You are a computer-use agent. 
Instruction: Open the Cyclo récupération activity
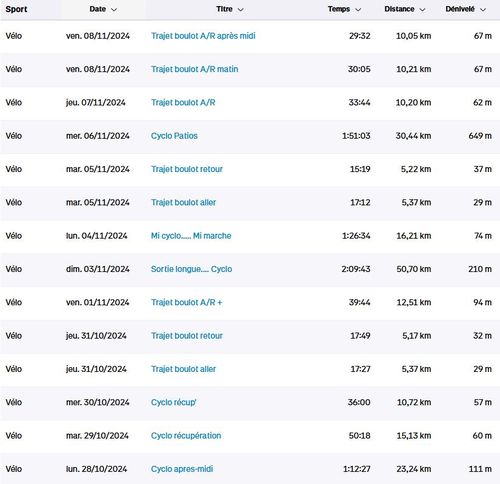pyautogui.click(x=186, y=436)
